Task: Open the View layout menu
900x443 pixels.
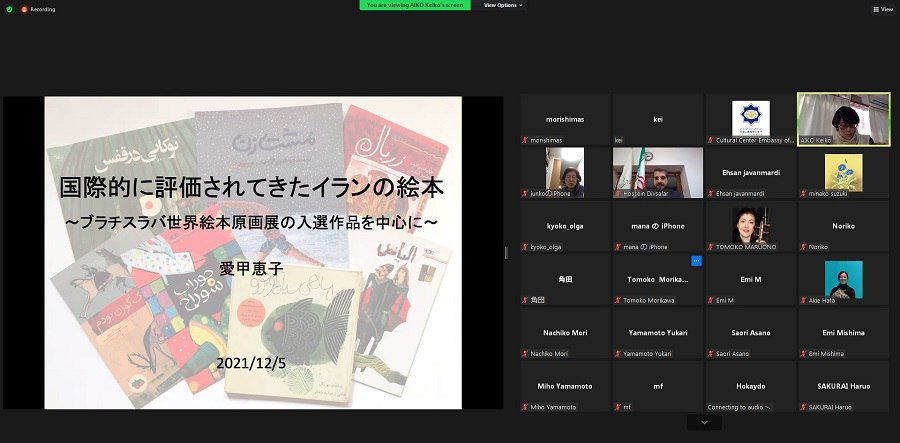Action: (882, 9)
